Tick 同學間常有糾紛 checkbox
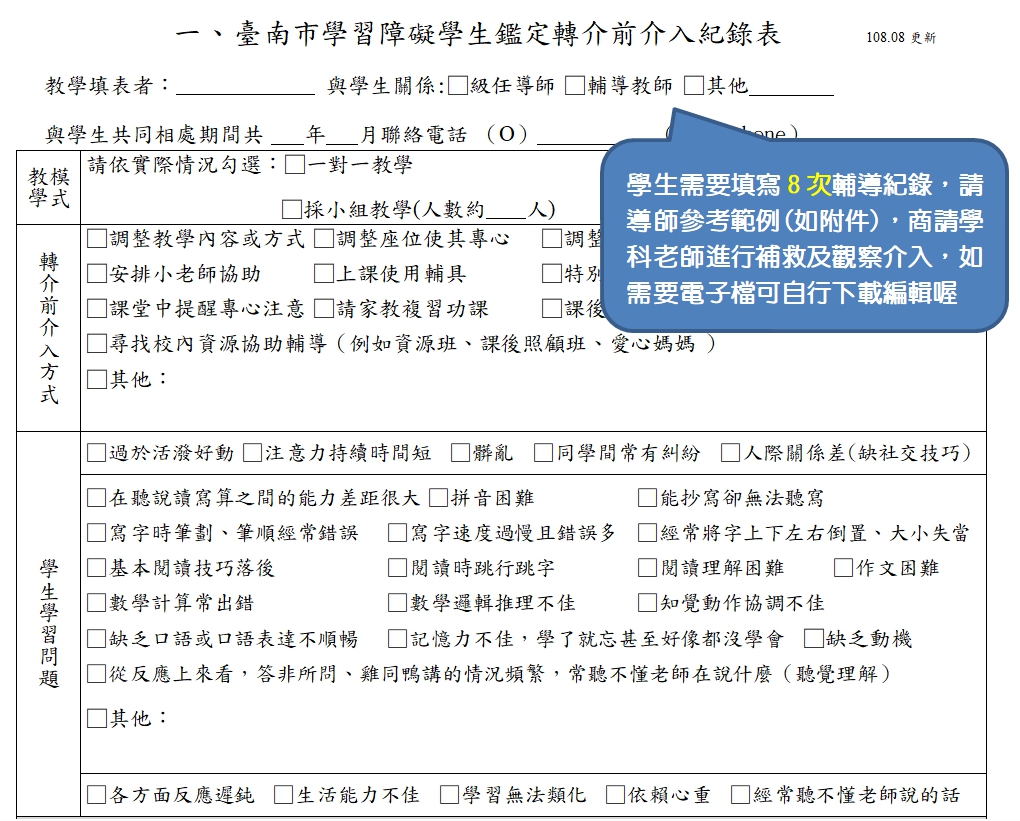Image resolution: width=1020 pixels, height=821 pixels. (543, 453)
